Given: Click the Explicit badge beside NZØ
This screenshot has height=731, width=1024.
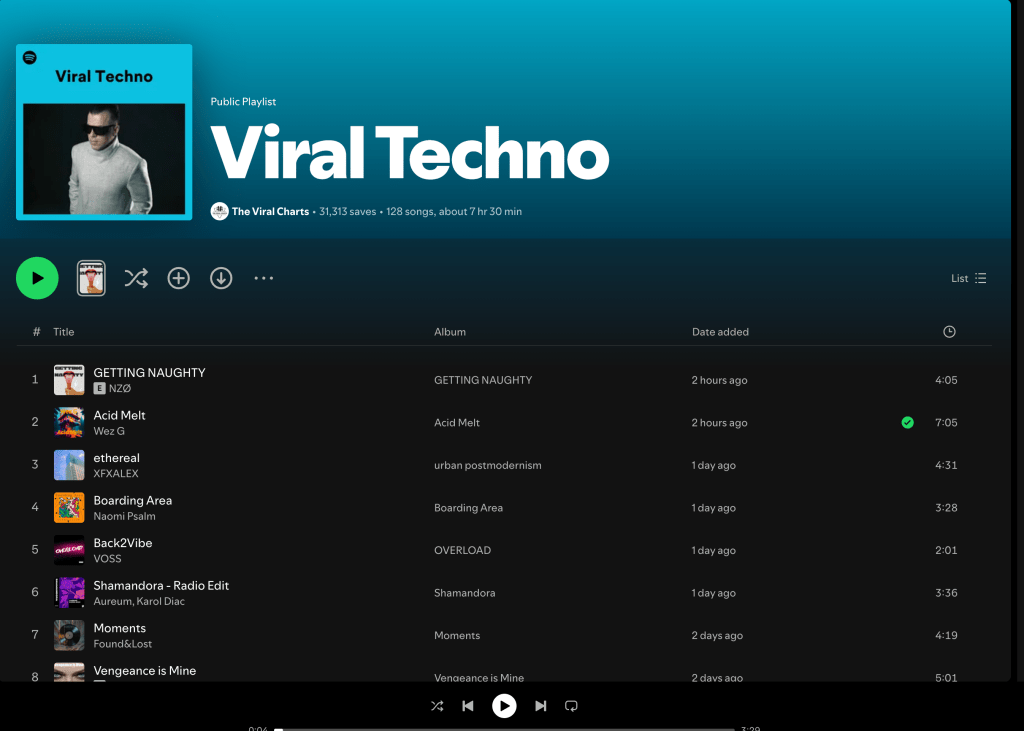Looking at the screenshot, I should pos(99,389).
